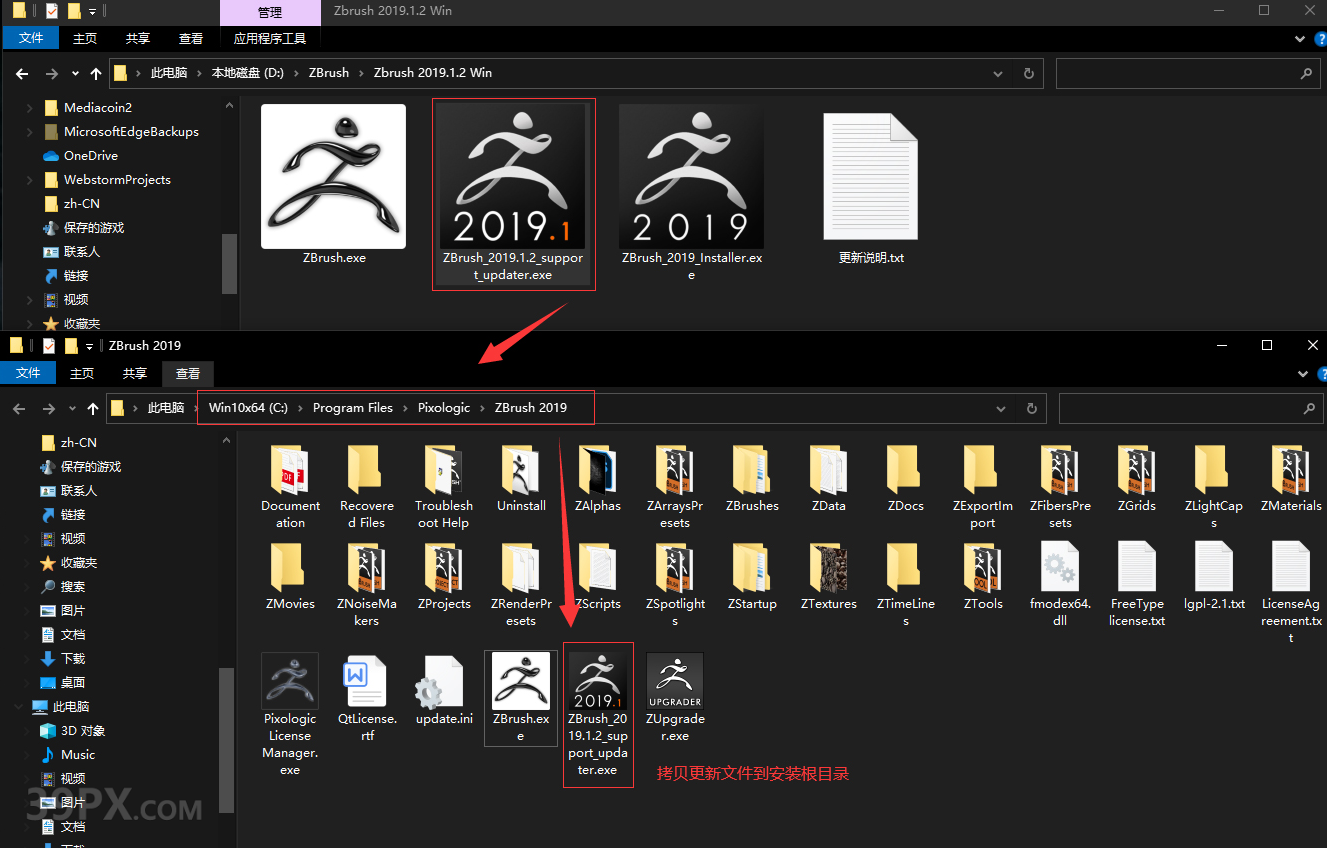Go up one level in top window

point(96,73)
